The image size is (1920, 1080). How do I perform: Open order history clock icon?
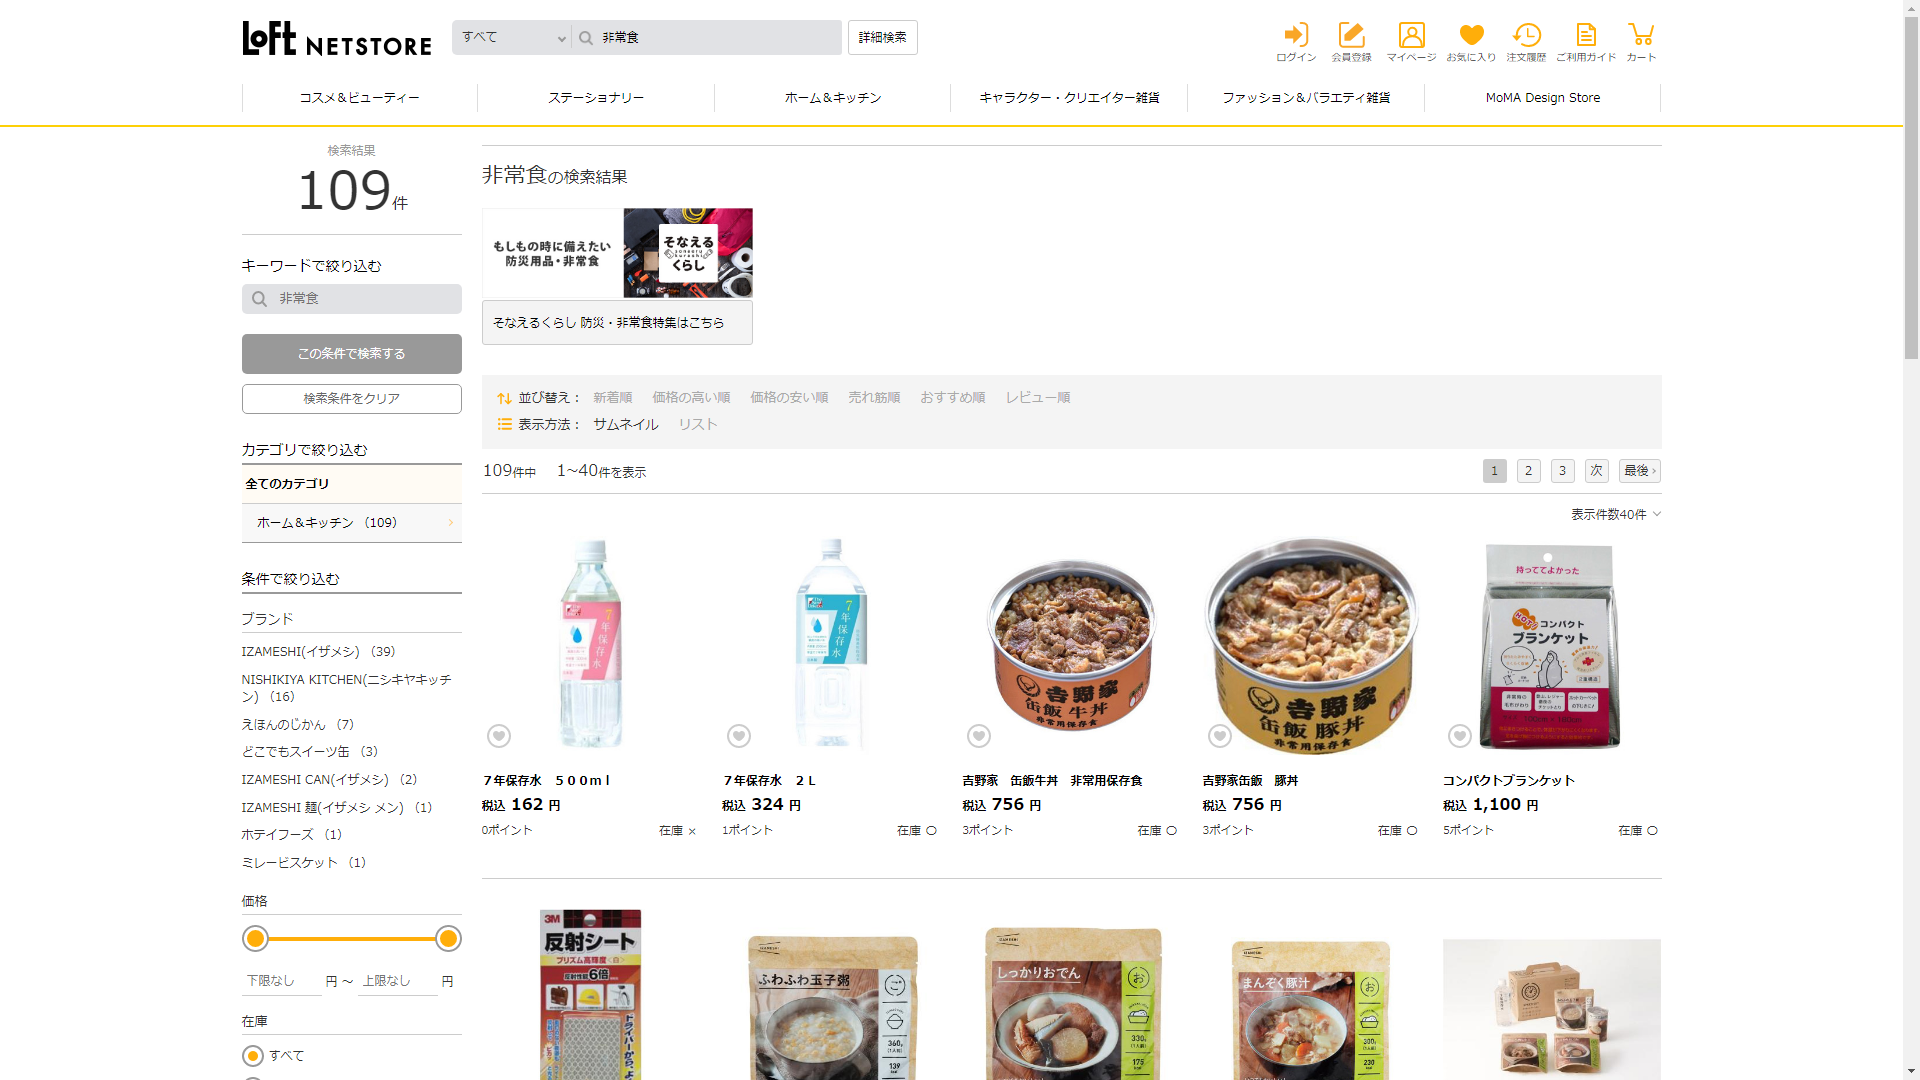coord(1526,37)
